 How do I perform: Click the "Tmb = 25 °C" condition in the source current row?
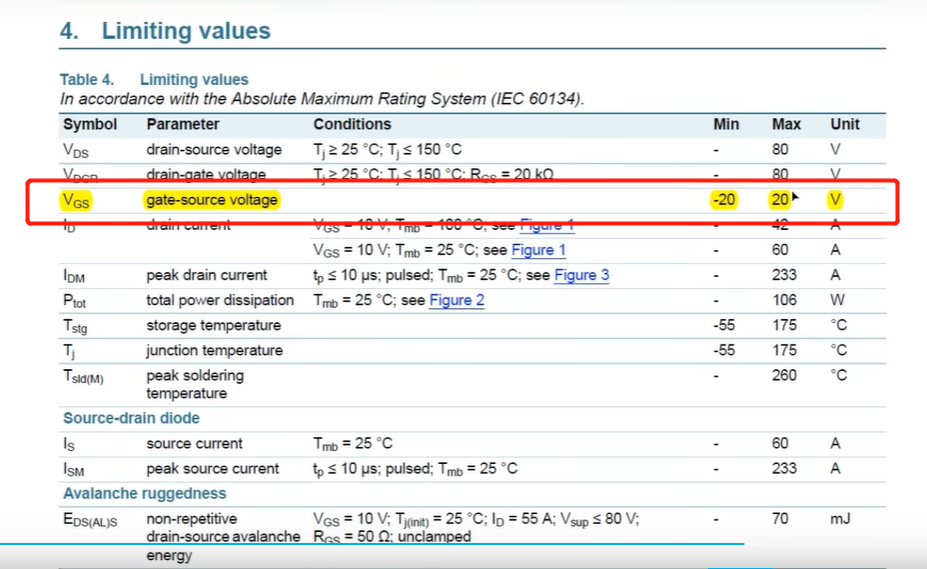pyautogui.click(x=353, y=444)
